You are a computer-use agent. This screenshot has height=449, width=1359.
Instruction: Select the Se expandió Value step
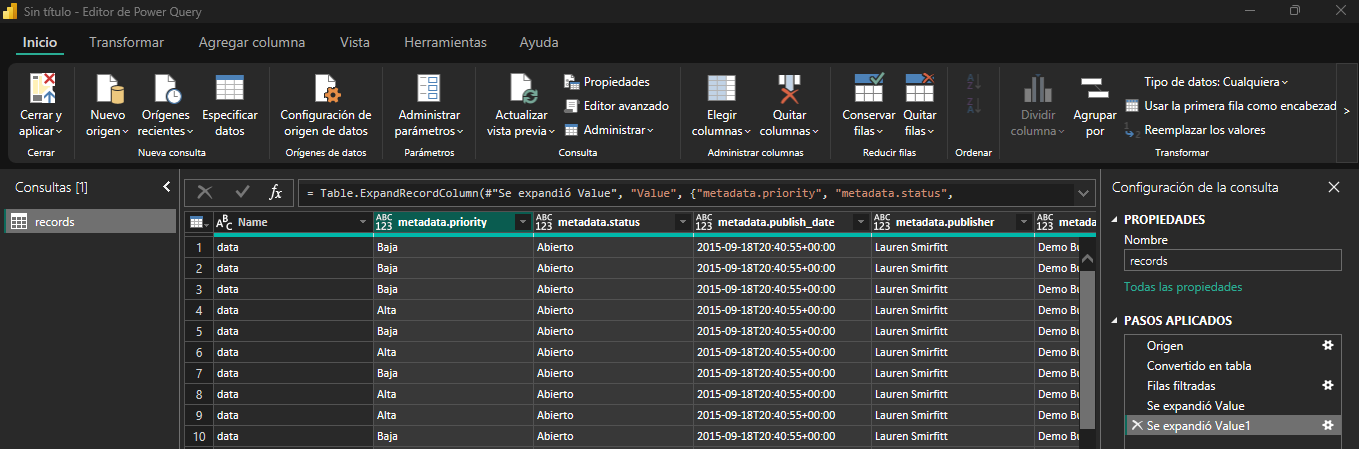pyautogui.click(x=1195, y=406)
